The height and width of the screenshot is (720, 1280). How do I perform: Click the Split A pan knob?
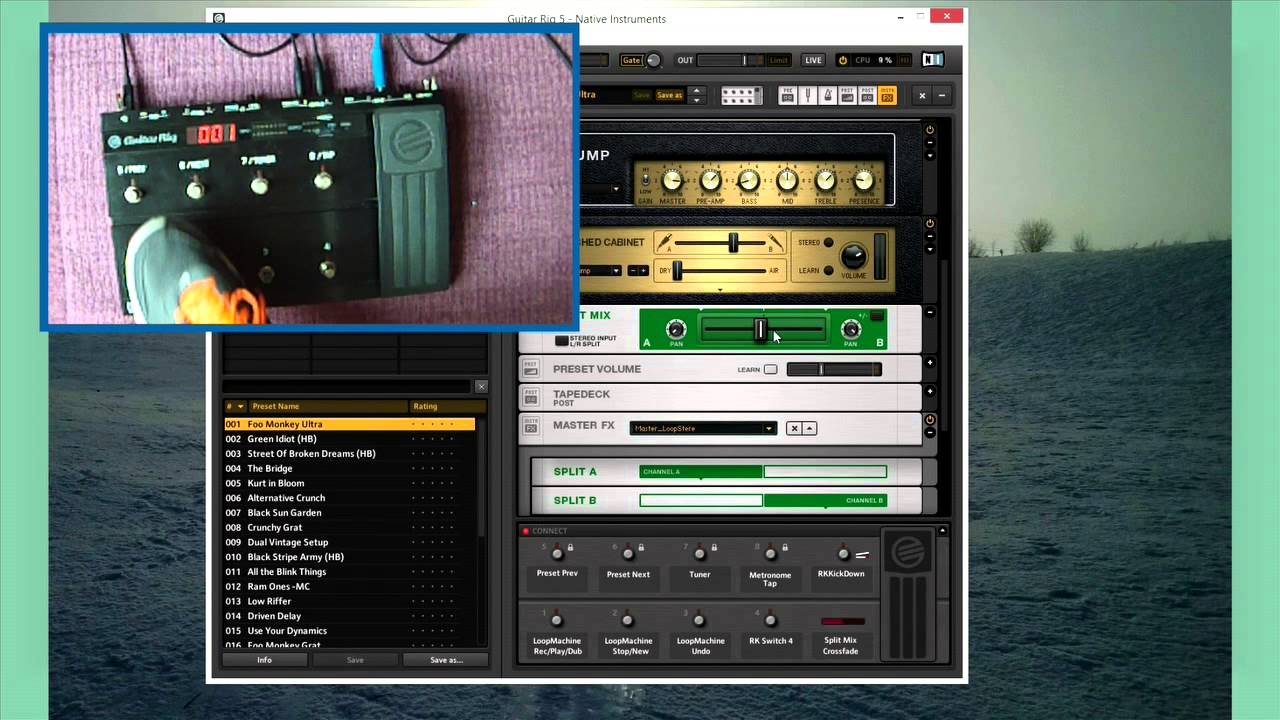676,330
